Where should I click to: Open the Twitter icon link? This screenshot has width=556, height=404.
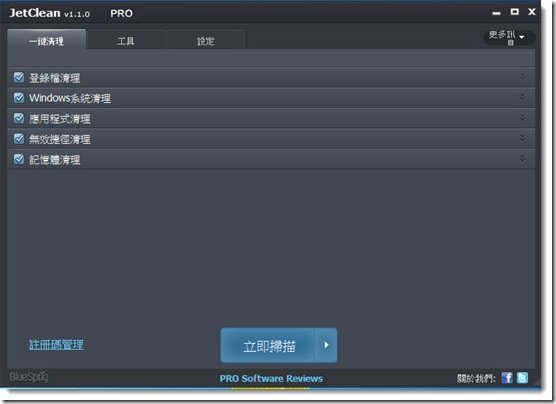tap(522, 378)
